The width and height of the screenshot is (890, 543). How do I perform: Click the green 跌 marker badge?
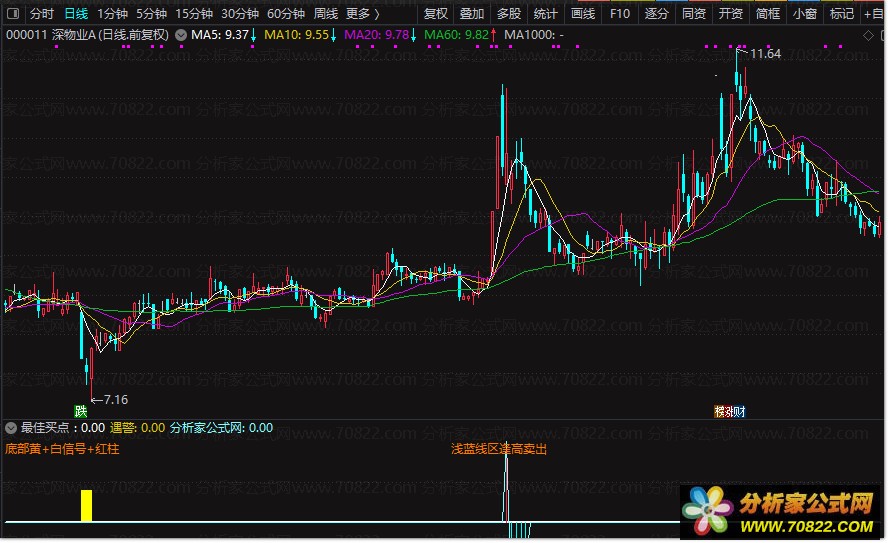pos(81,411)
